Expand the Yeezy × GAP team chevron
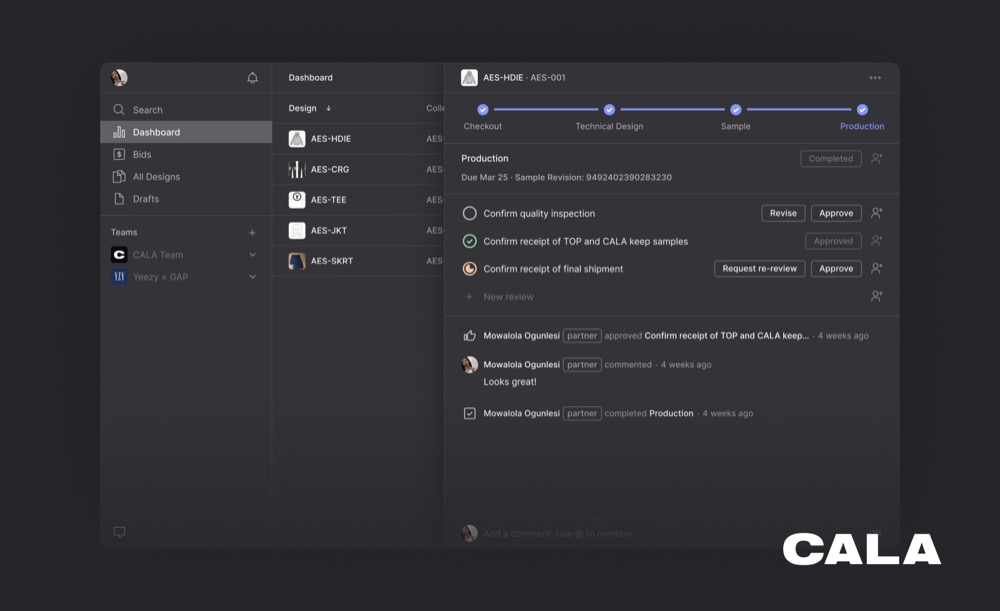This screenshot has width=1000, height=611. coord(252,277)
